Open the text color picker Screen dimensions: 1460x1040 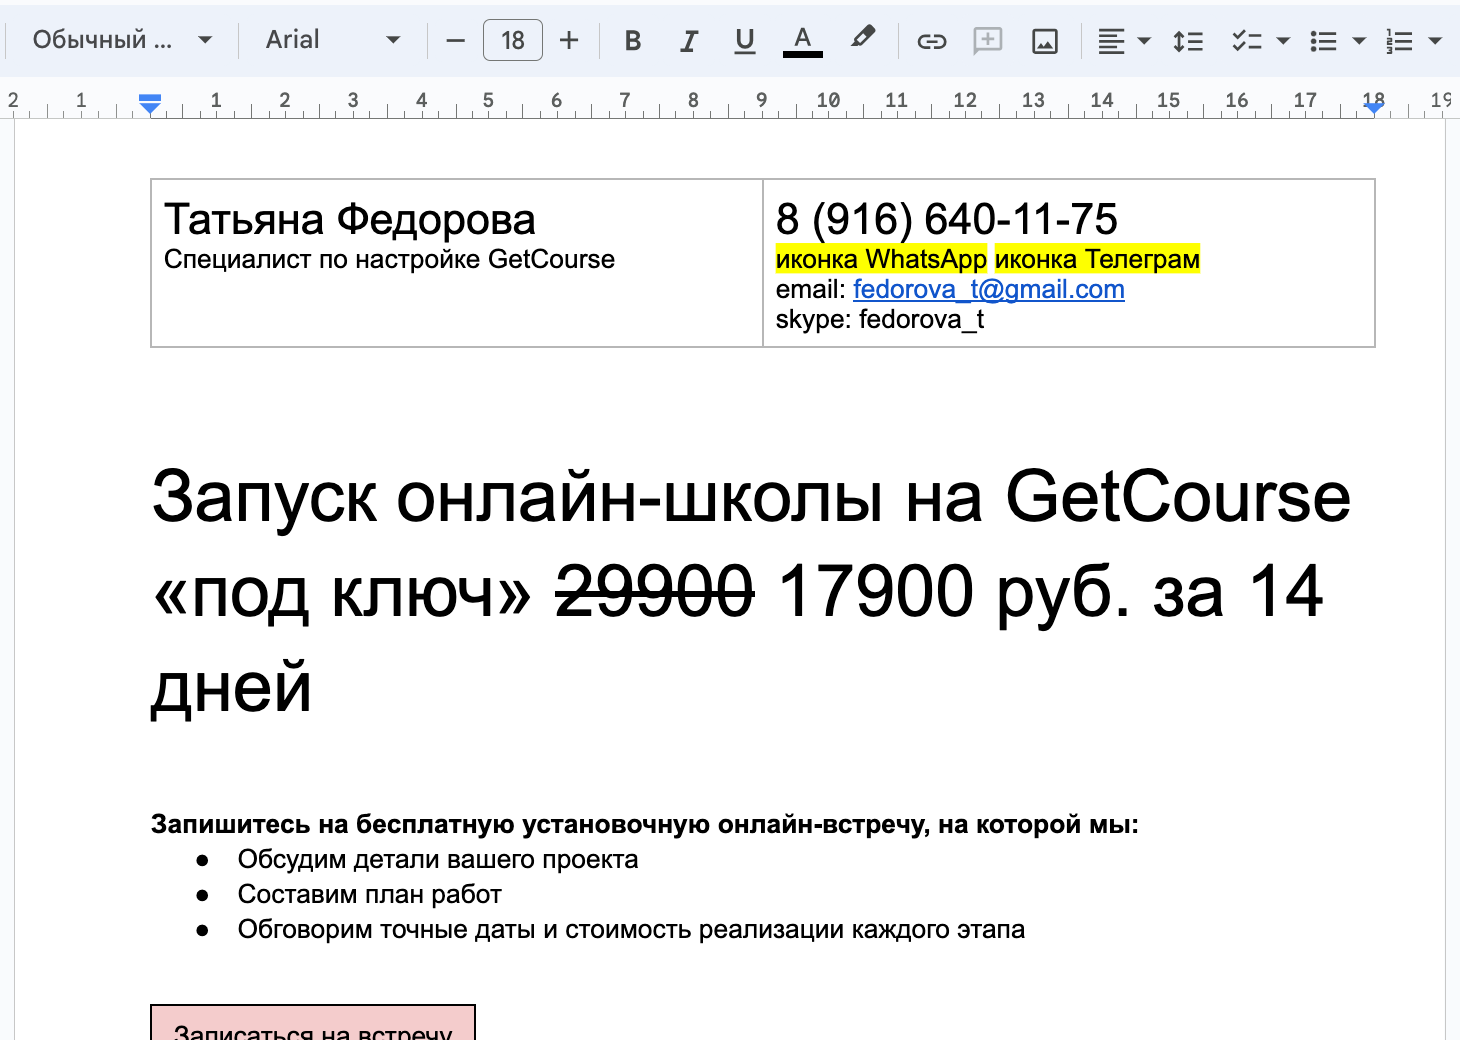pos(802,41)
